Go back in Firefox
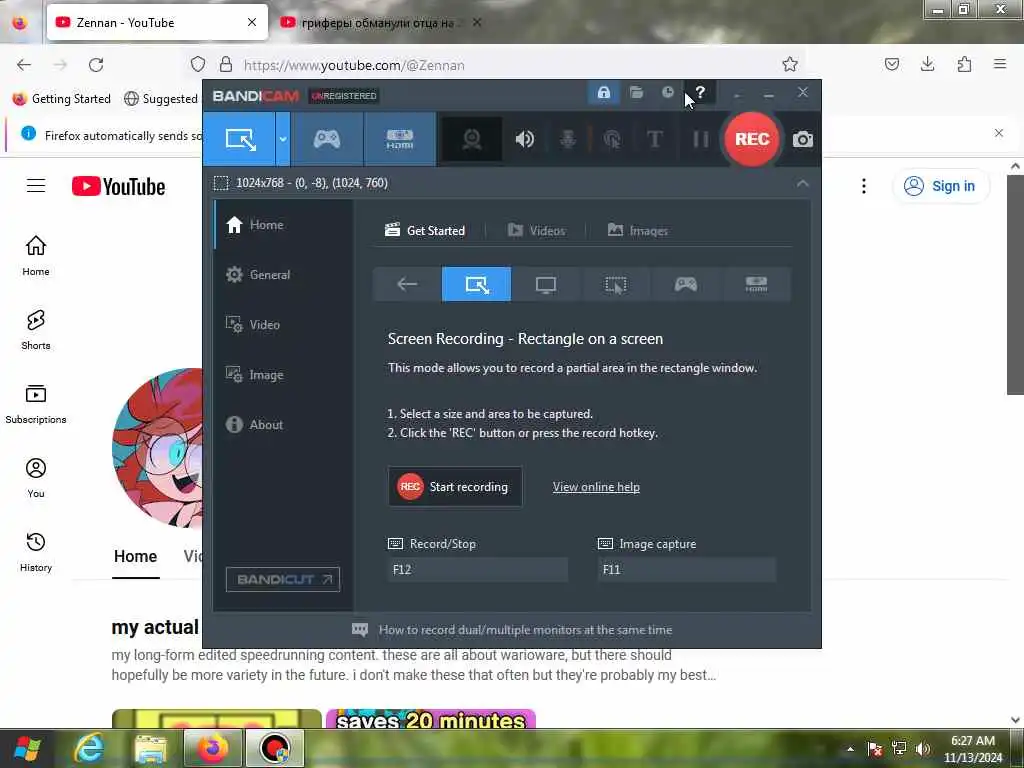 click(24, 65)
